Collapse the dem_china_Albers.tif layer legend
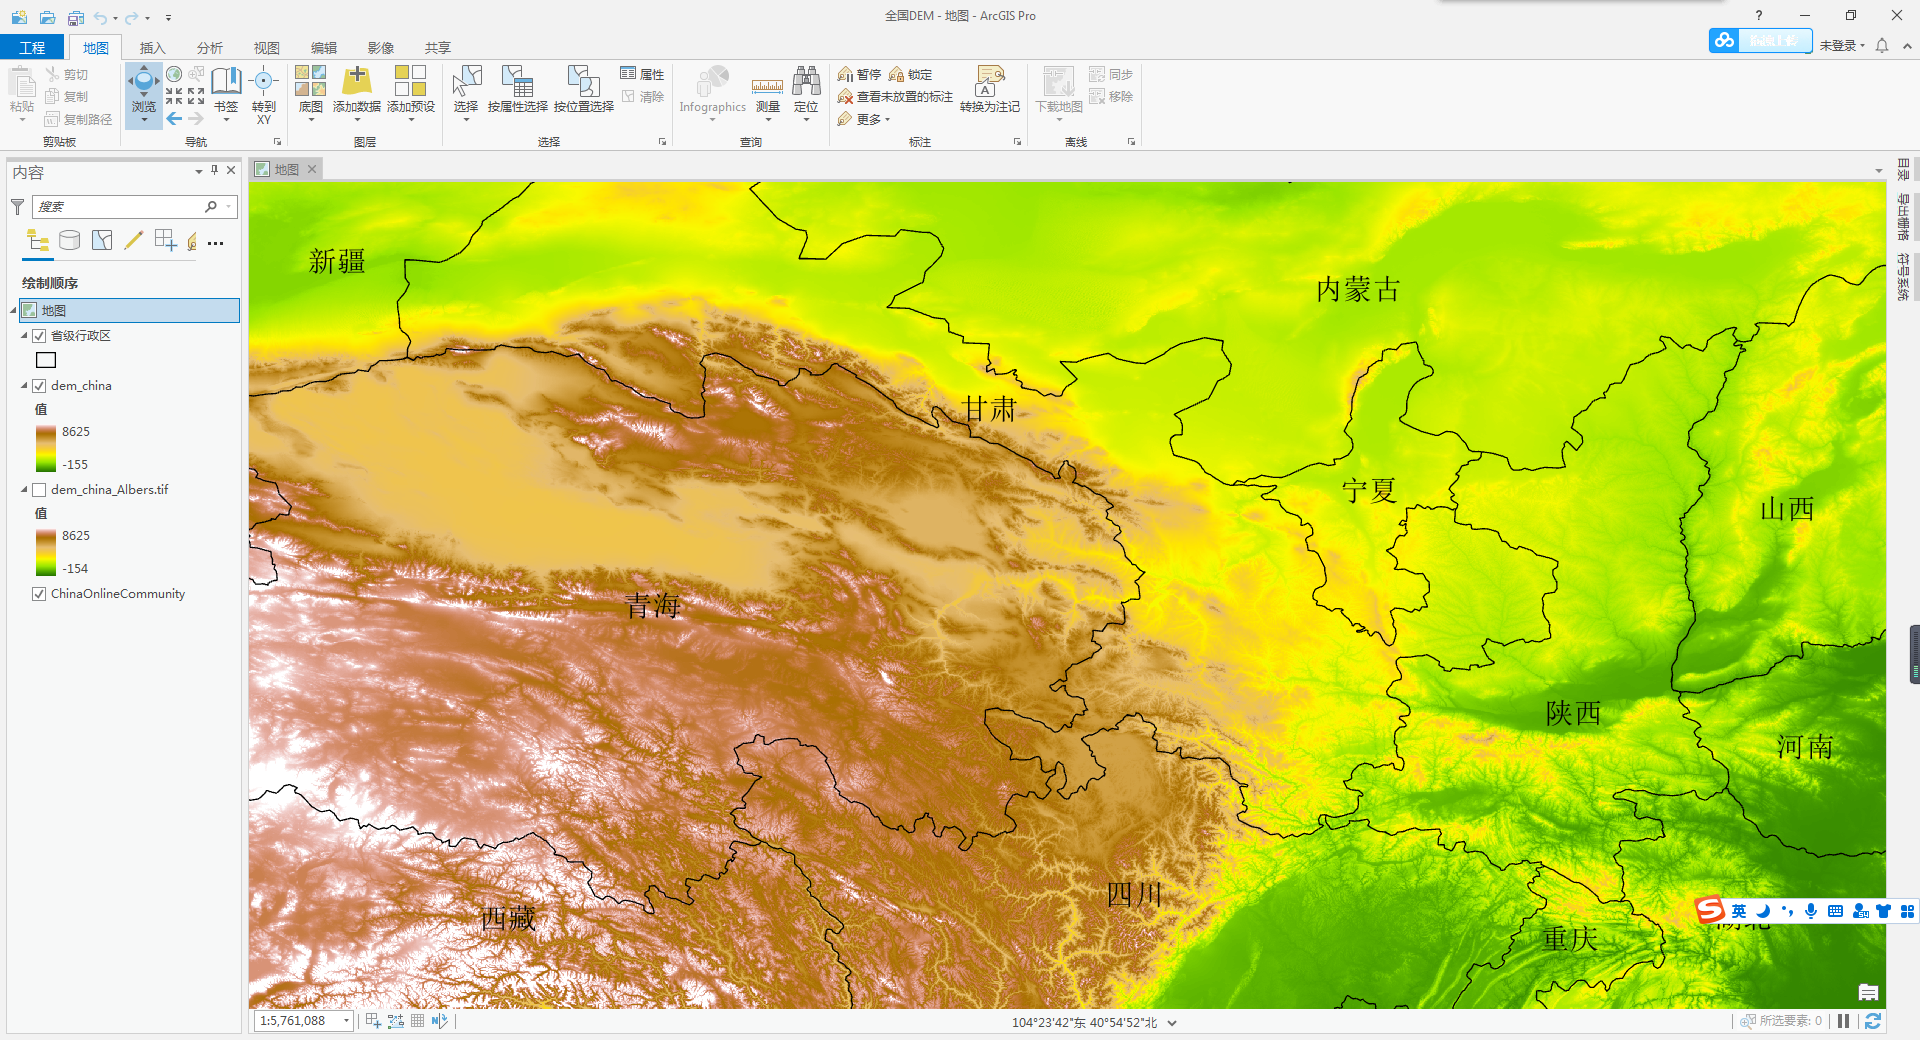The width and height of the screenshot is (1920, 1040). point(25,490)
